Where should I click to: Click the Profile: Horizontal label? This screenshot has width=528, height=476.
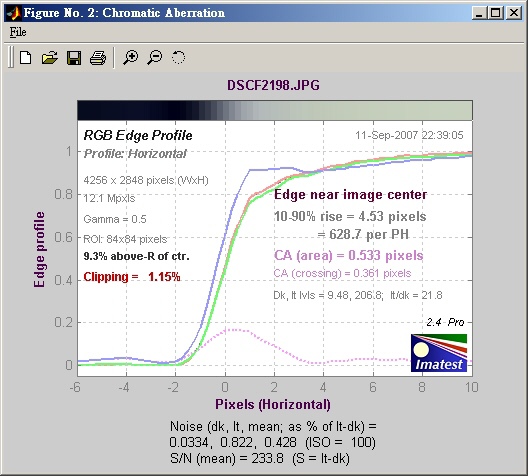[135, 154]
